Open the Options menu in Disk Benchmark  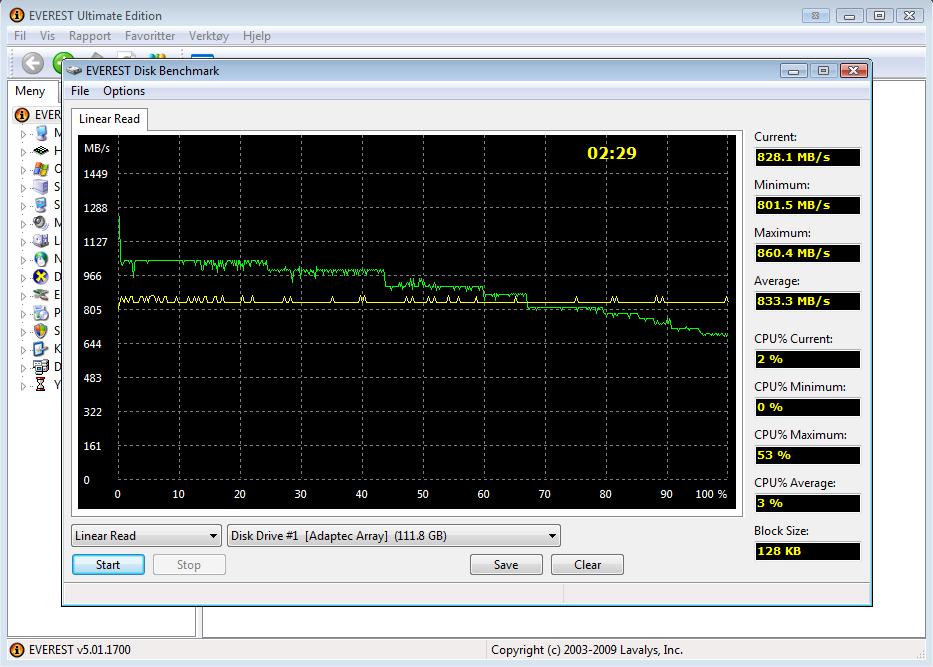[124, 90]
